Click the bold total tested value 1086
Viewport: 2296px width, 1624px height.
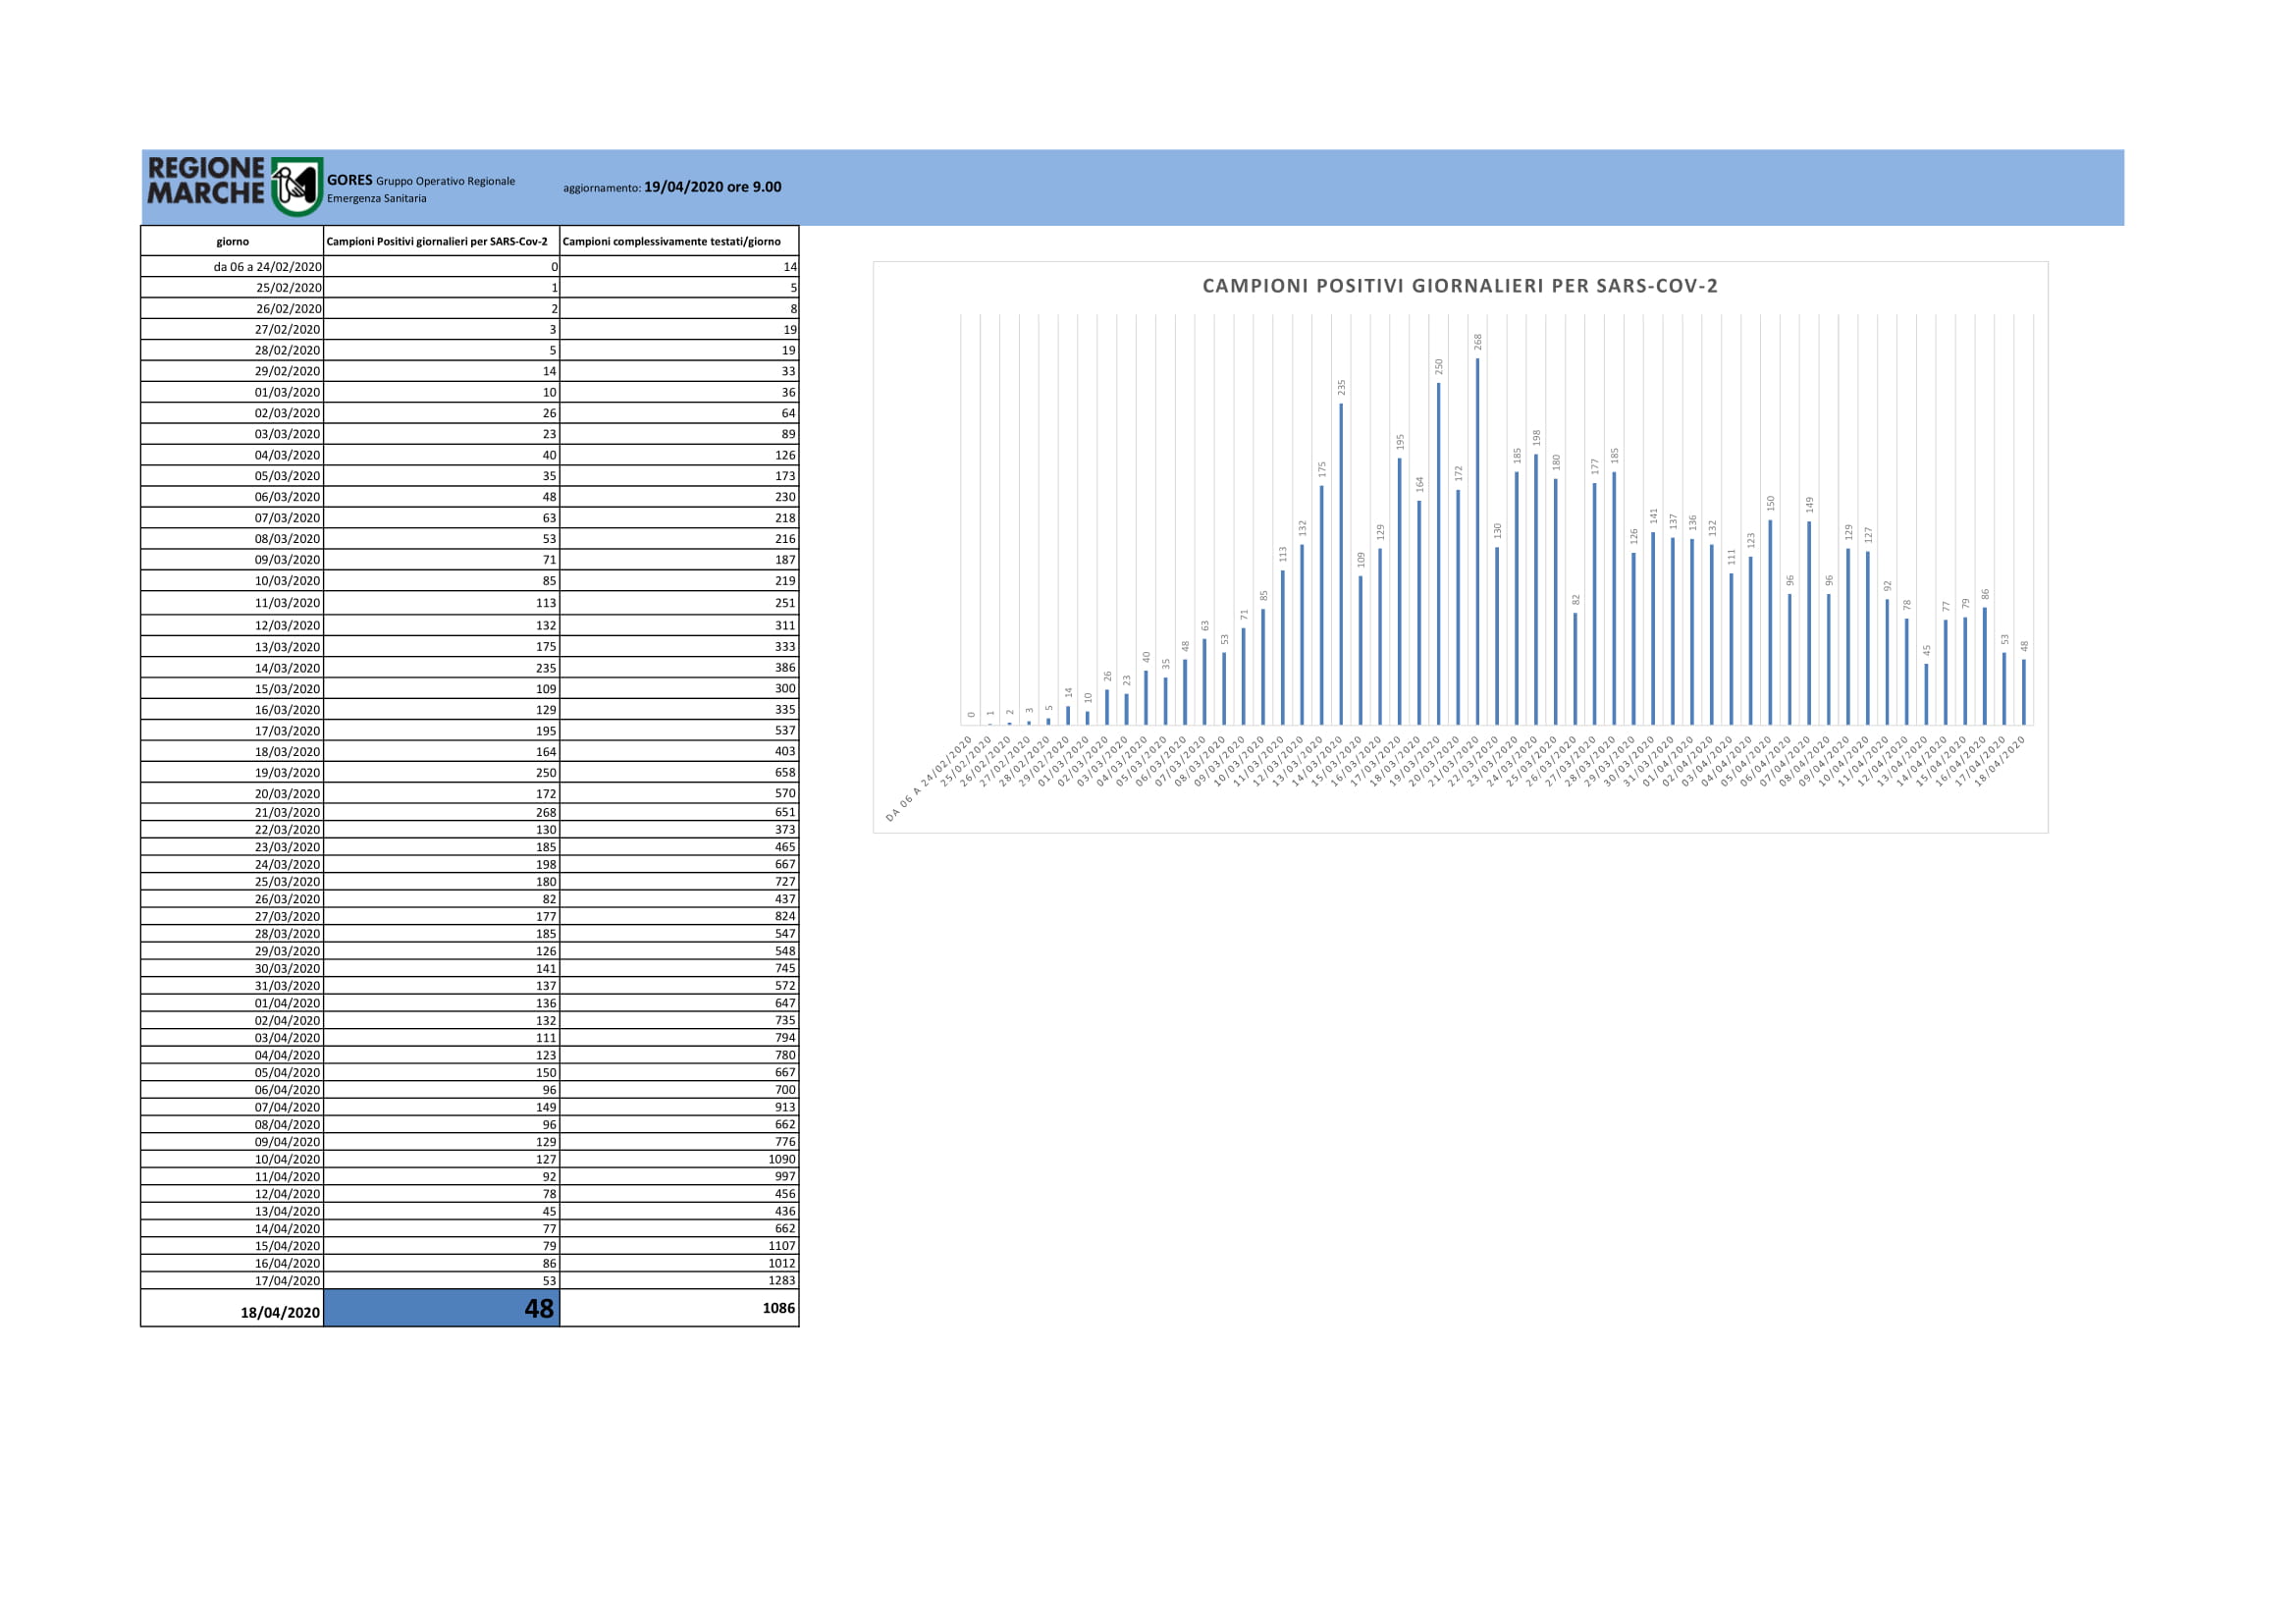coord(679,1309)
